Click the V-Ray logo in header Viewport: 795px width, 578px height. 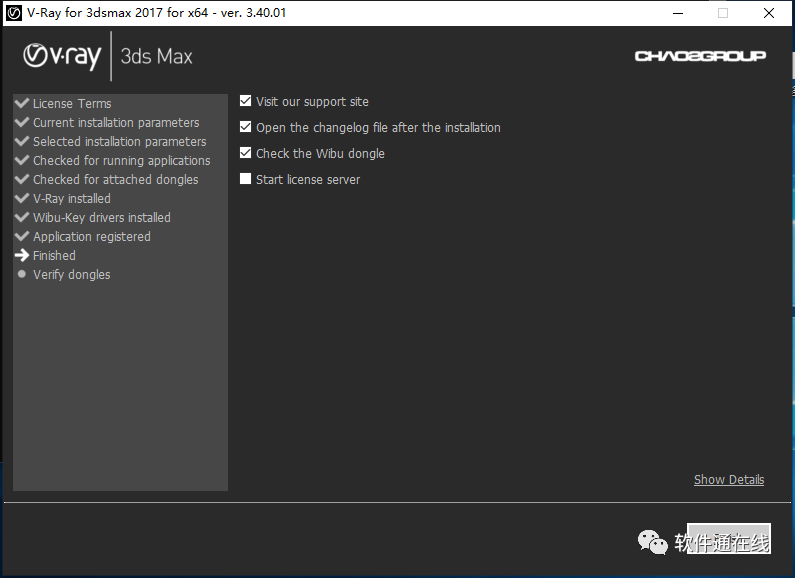[62, 56]
